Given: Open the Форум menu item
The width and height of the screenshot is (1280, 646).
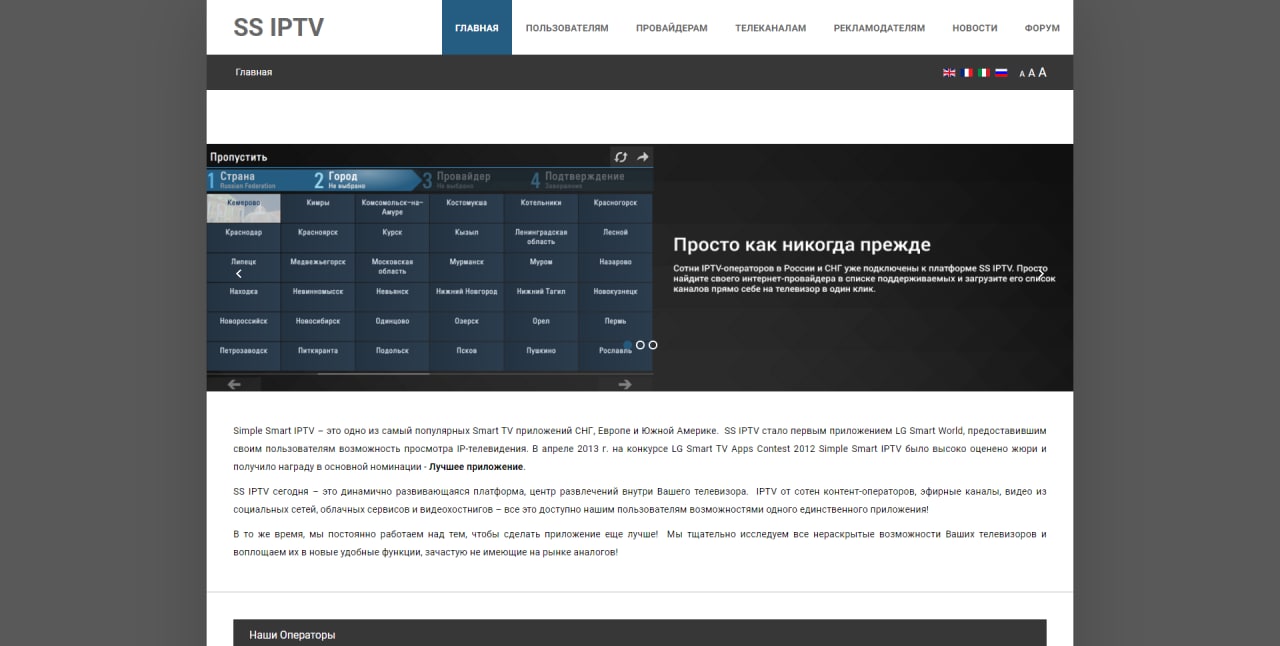Looking at the screenshot, I should pos(1042,28).
